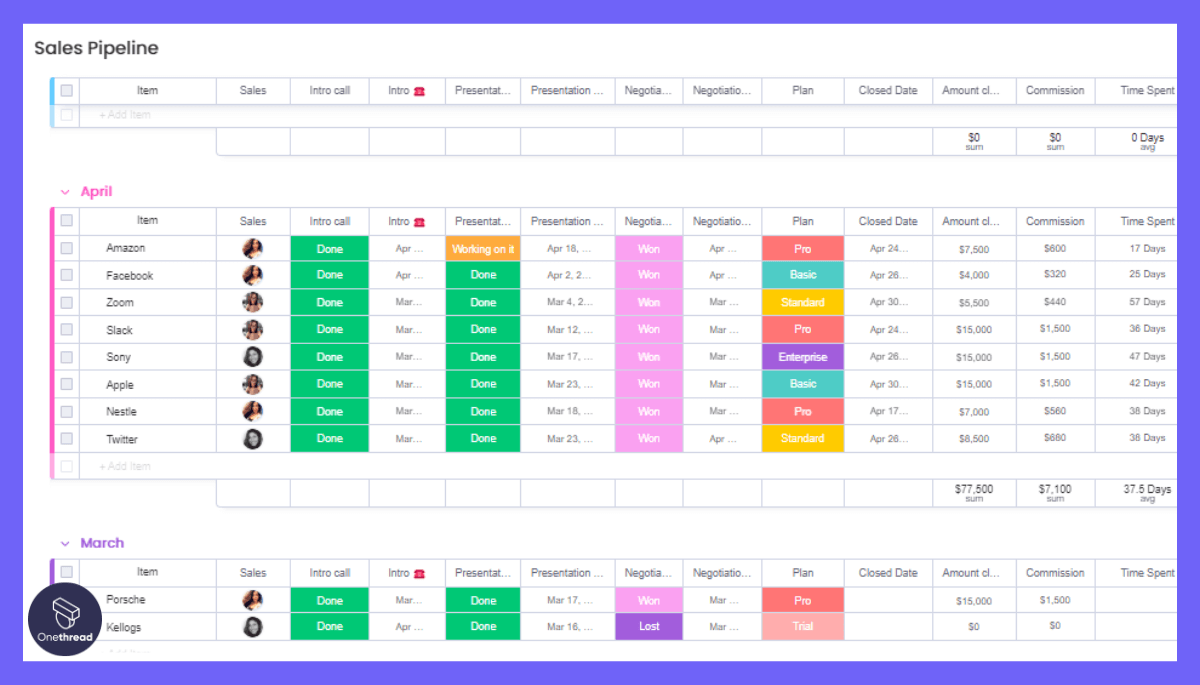Collapse the April group
This screenshot has width=1200, height=685.
67,191
